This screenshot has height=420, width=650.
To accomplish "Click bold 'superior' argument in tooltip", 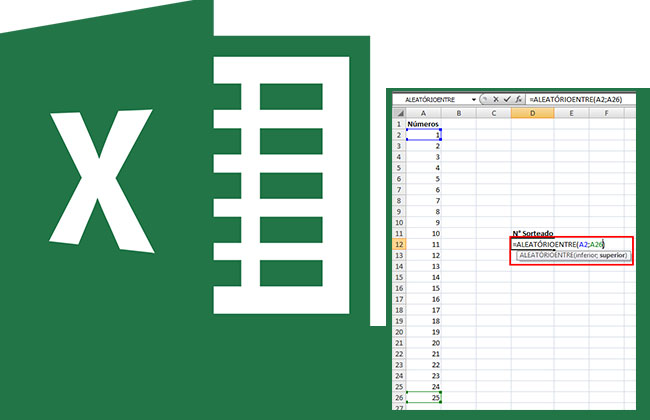I will coord(612,255).
